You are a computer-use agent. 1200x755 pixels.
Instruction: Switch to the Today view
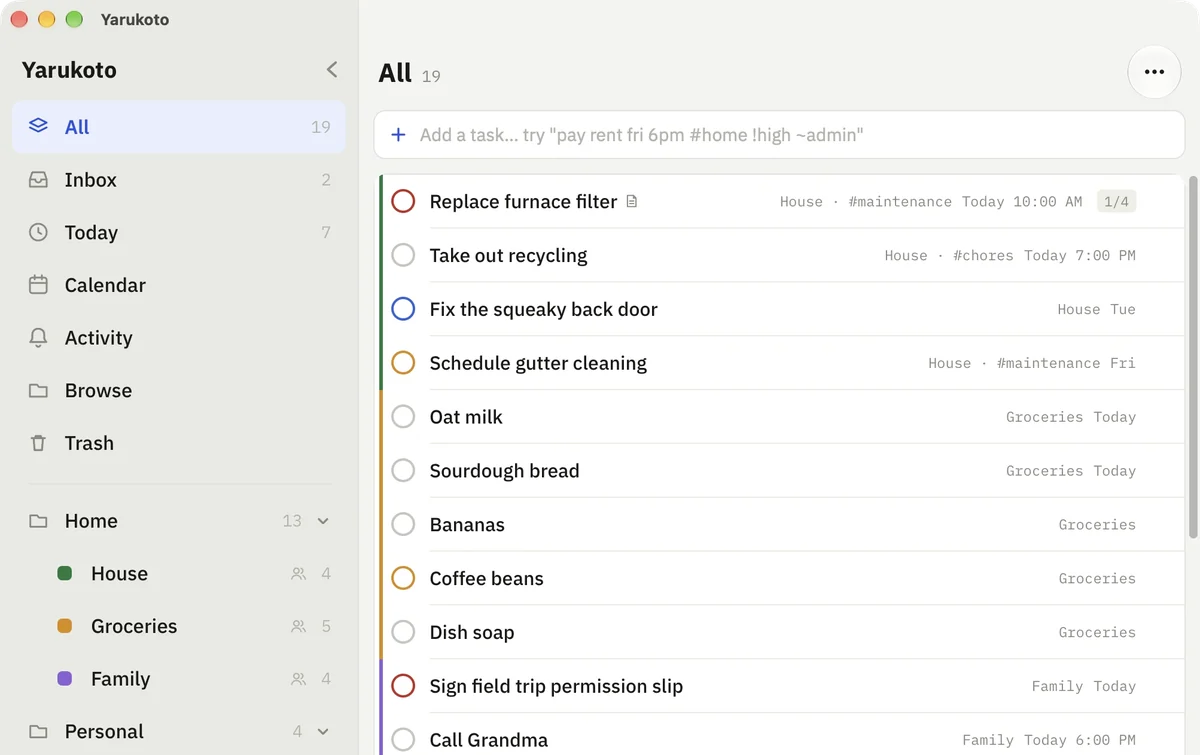tap(179, 232)
